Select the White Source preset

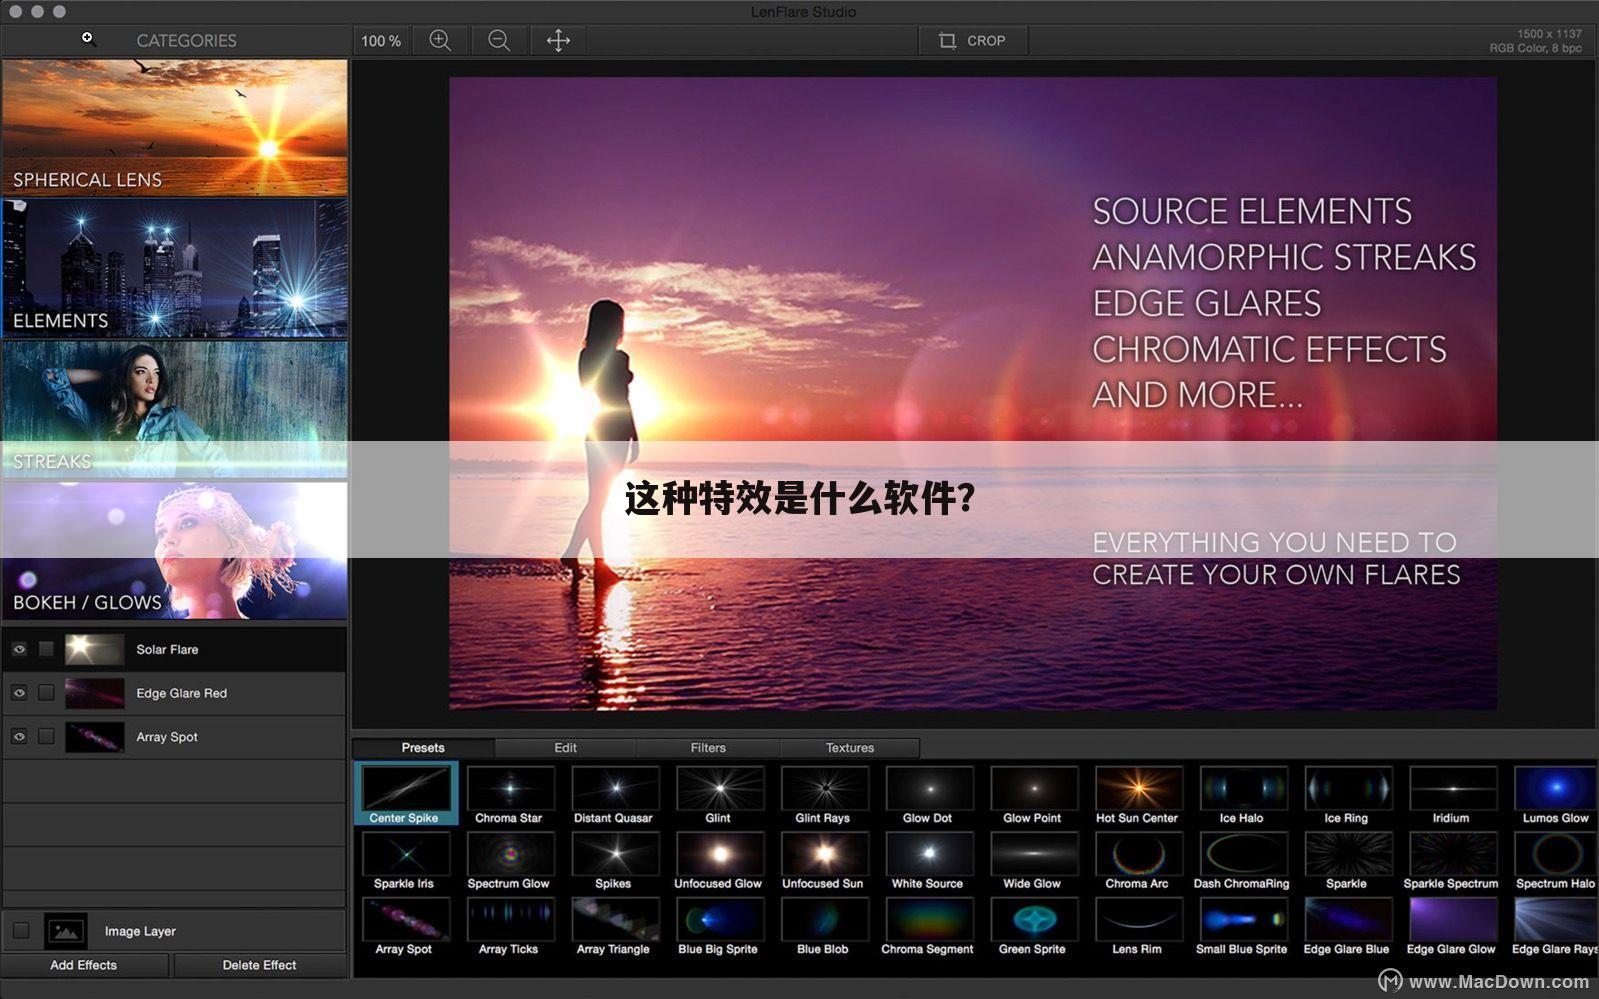point(928,860)
